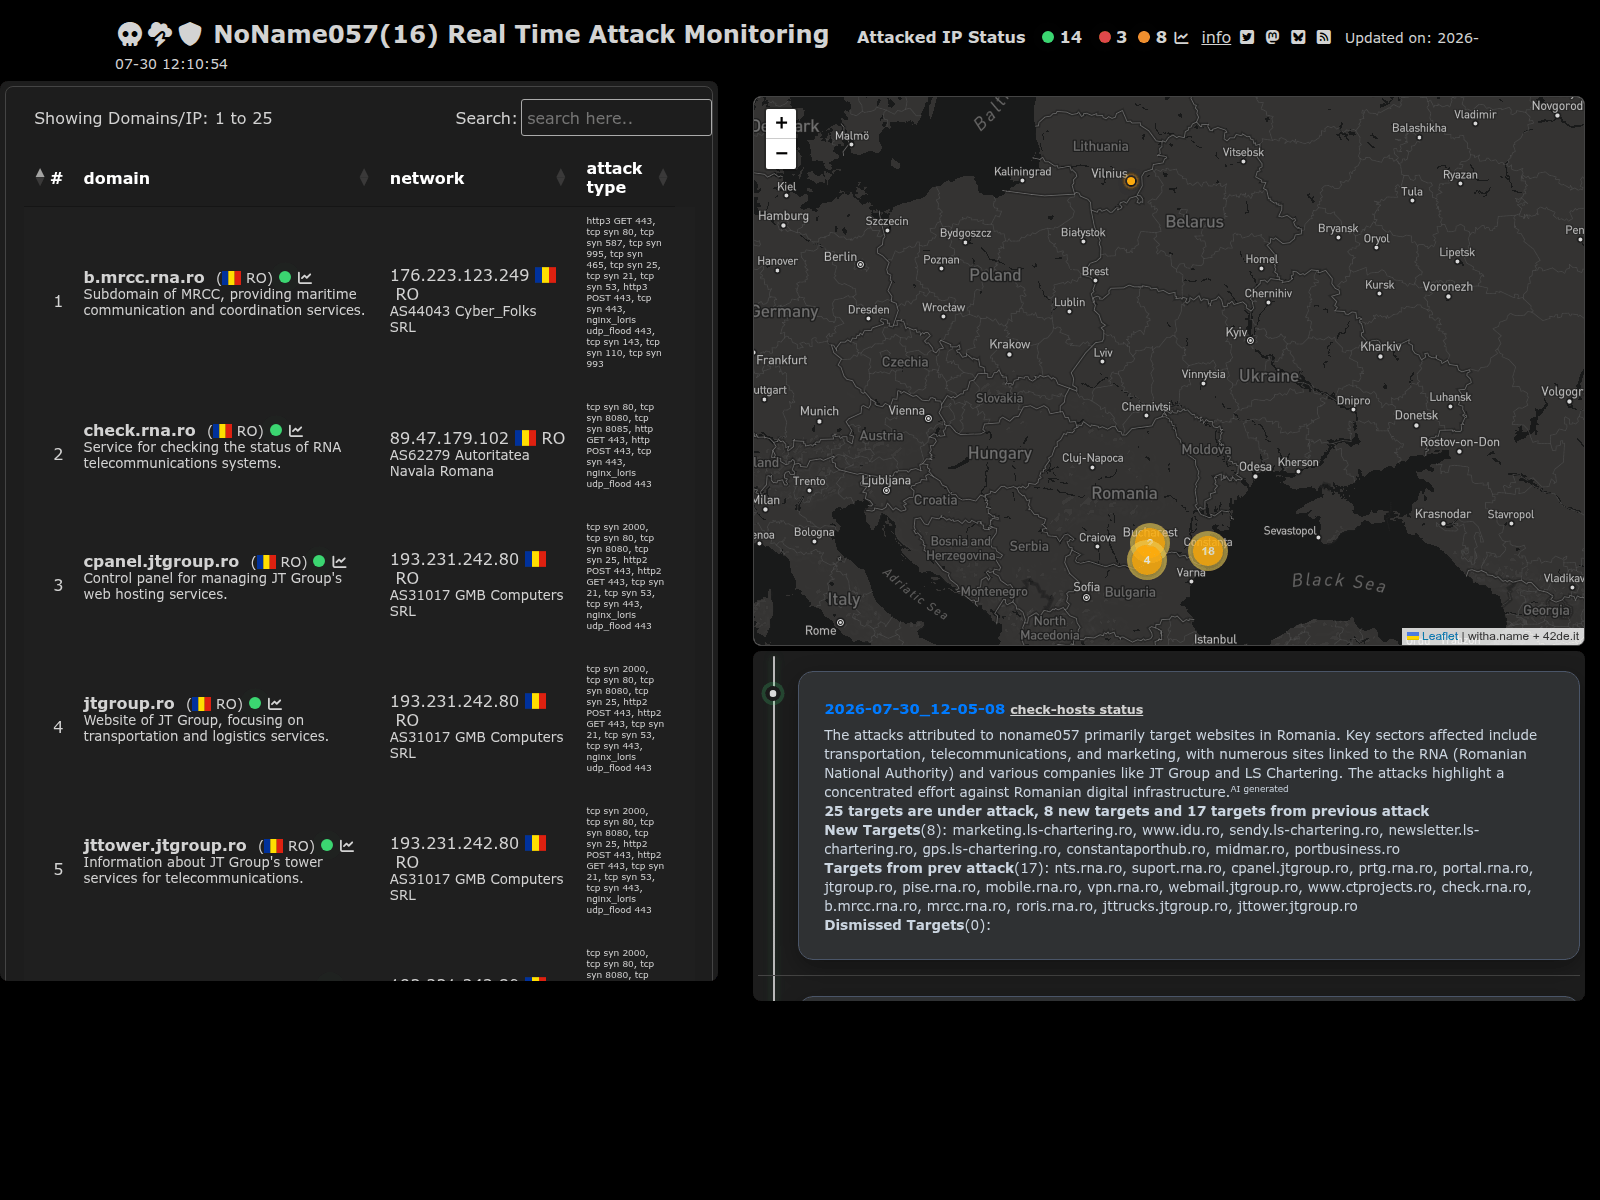
Task: Click the green status dot for cpanel.jtgroup.ro
Action: [x=319, y=562]
